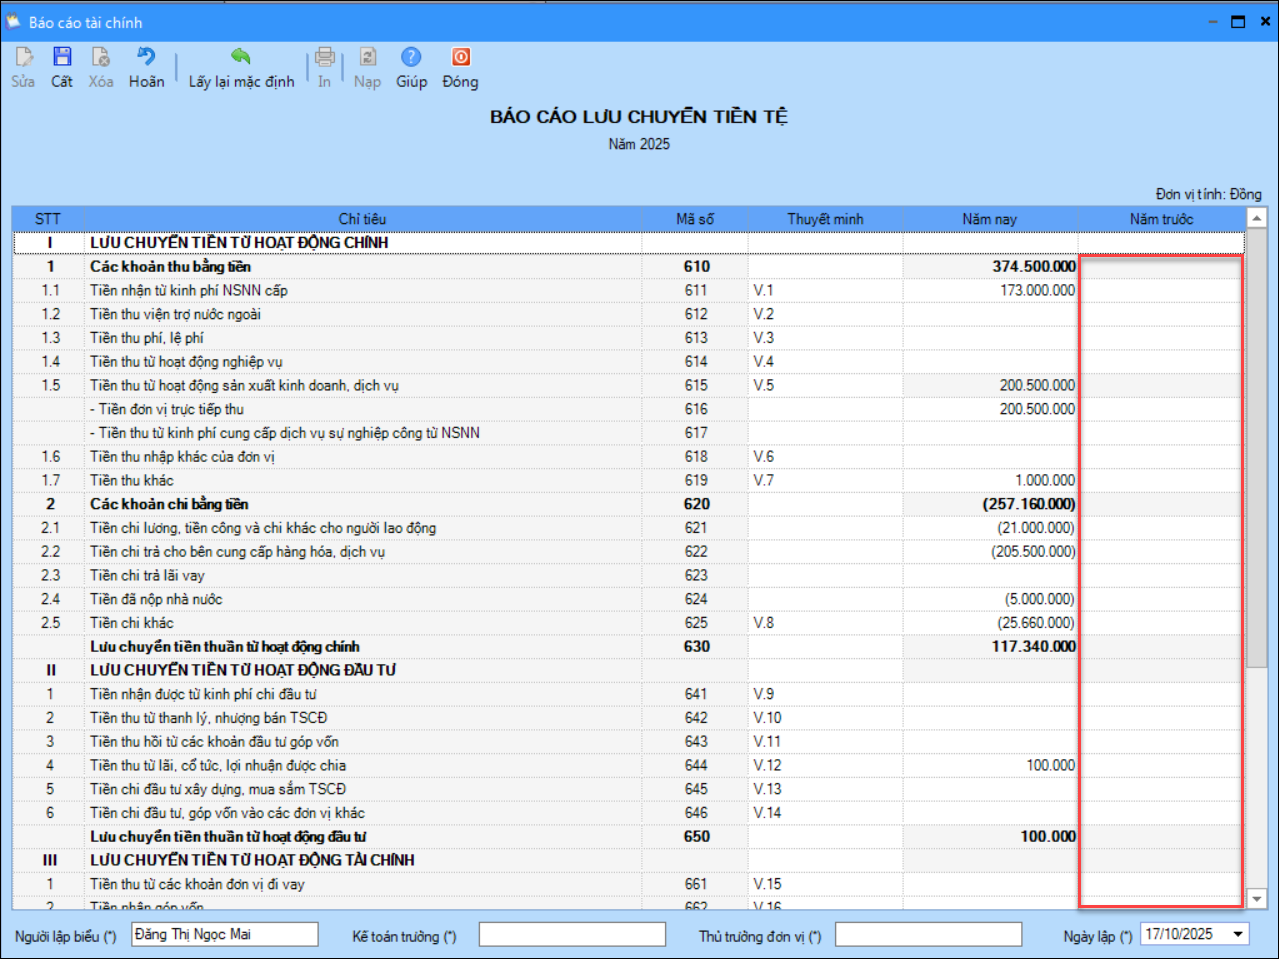
Task: Click the Đóng (Close) red icon
Action: click(x=460, y=58)
